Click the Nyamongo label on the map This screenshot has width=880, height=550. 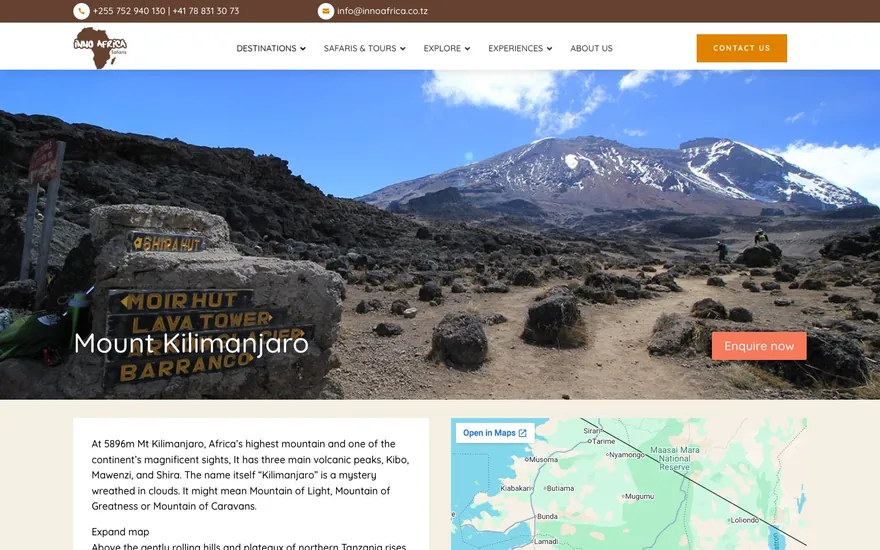[626, 455]
